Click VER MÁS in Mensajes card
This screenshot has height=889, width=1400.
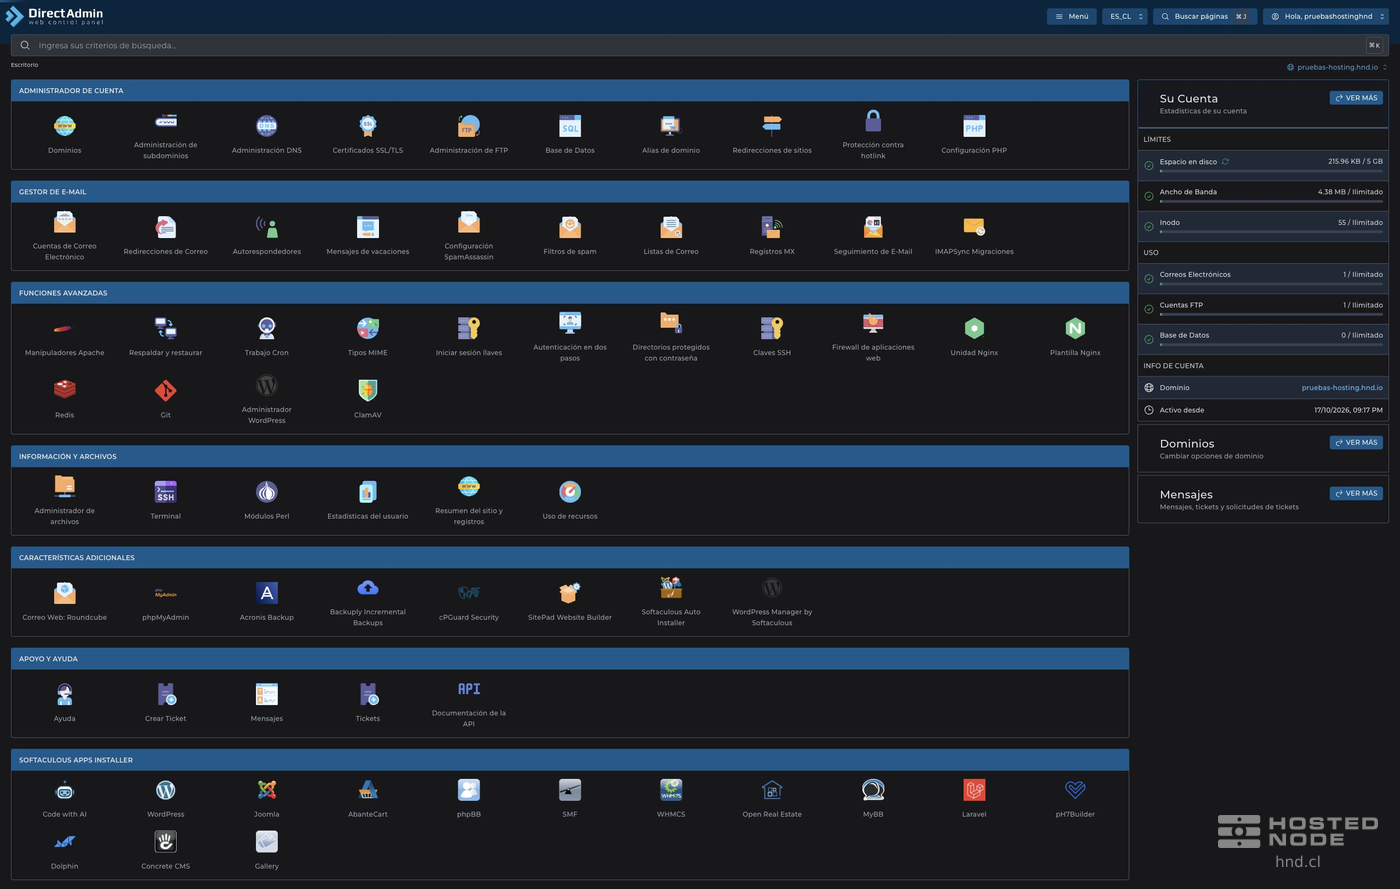(x=1356, y=493)
